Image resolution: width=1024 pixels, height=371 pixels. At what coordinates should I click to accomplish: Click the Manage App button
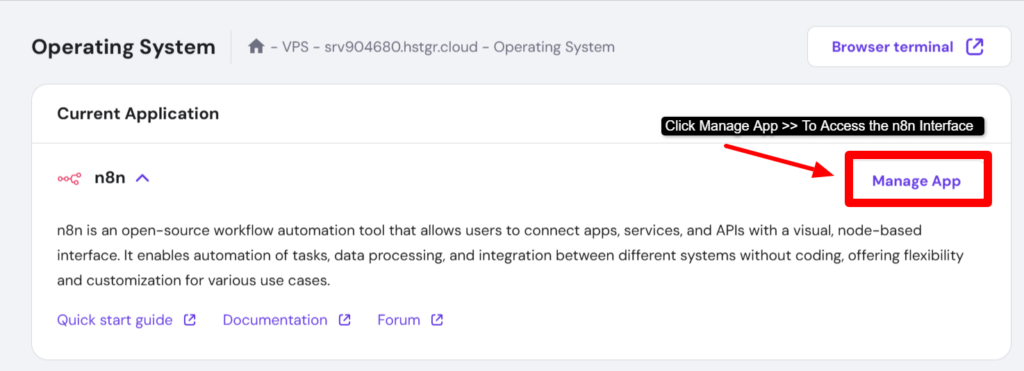pos(916,181)
